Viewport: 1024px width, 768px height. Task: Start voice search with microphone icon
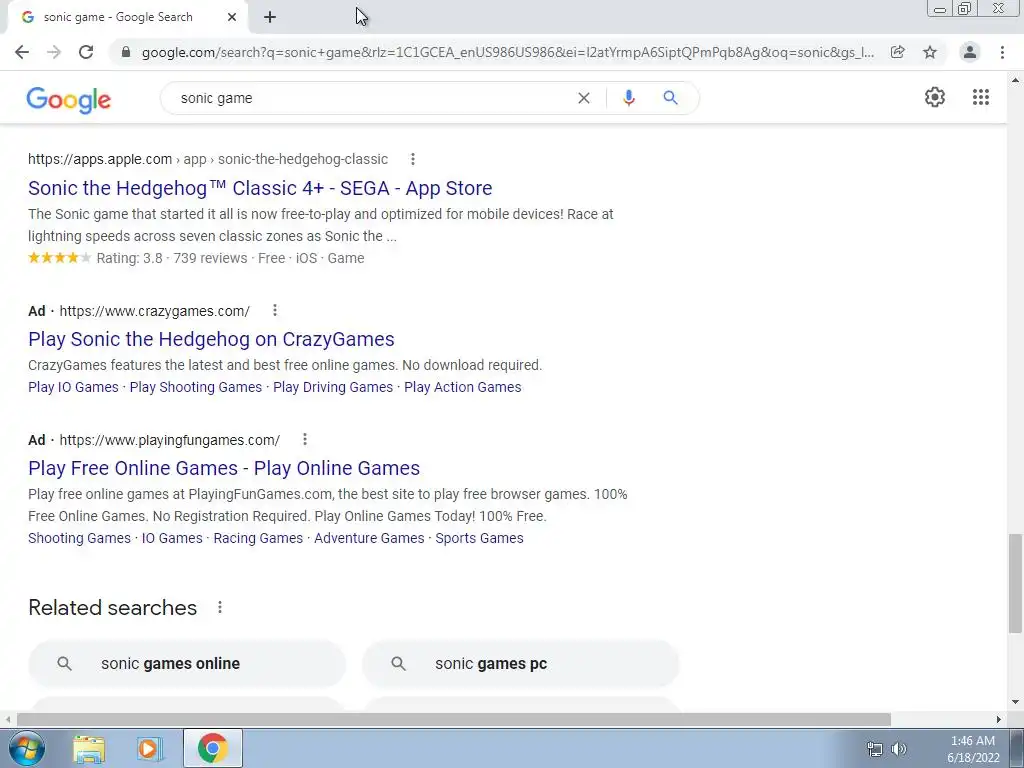[629, 98]
